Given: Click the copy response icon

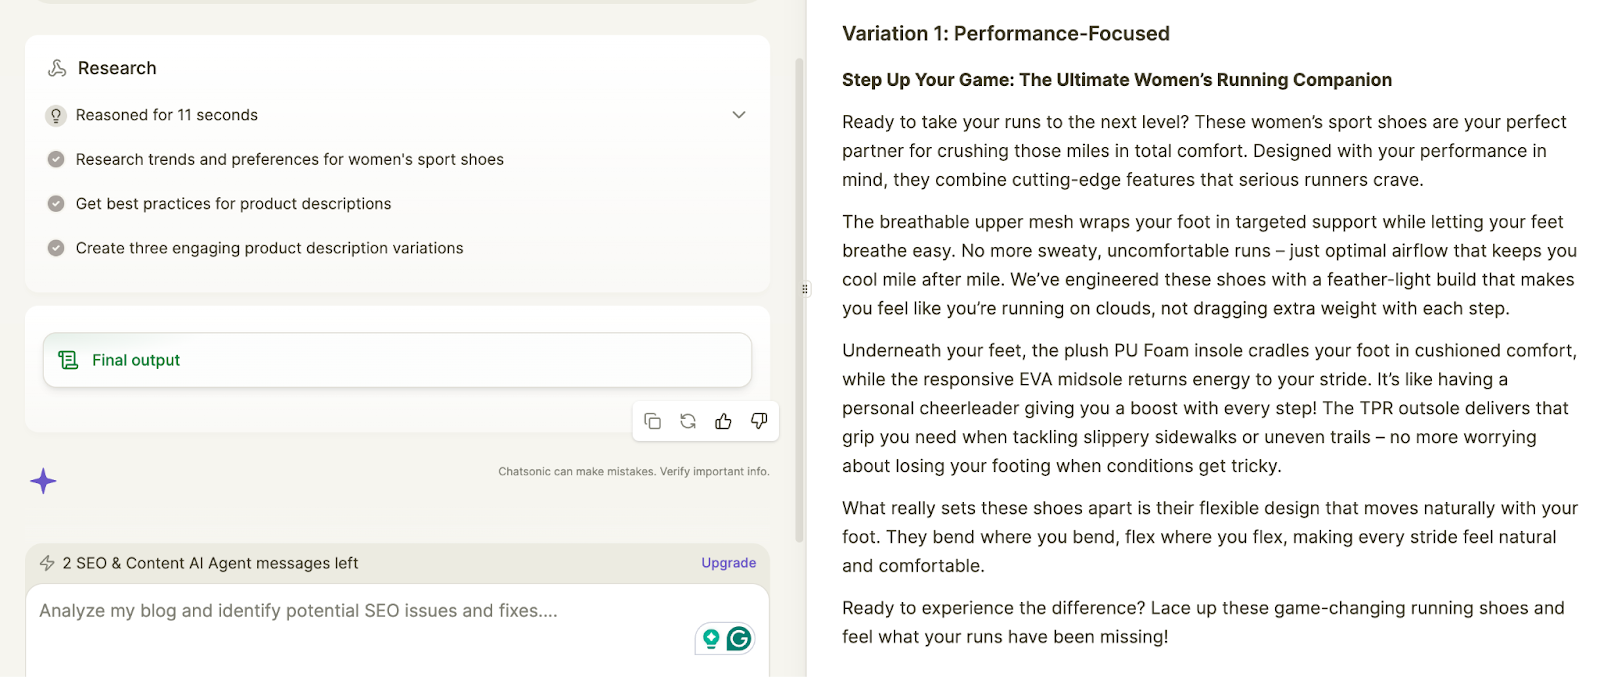Looking at the screenshot, I should pos(652,421).
